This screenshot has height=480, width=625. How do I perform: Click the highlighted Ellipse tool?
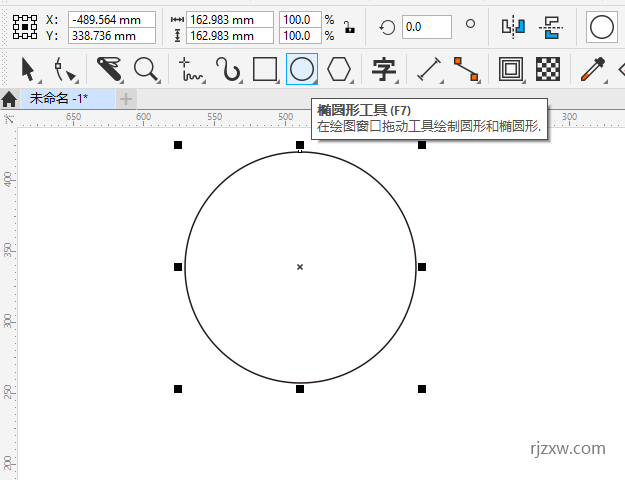click(x=302, y=69)
